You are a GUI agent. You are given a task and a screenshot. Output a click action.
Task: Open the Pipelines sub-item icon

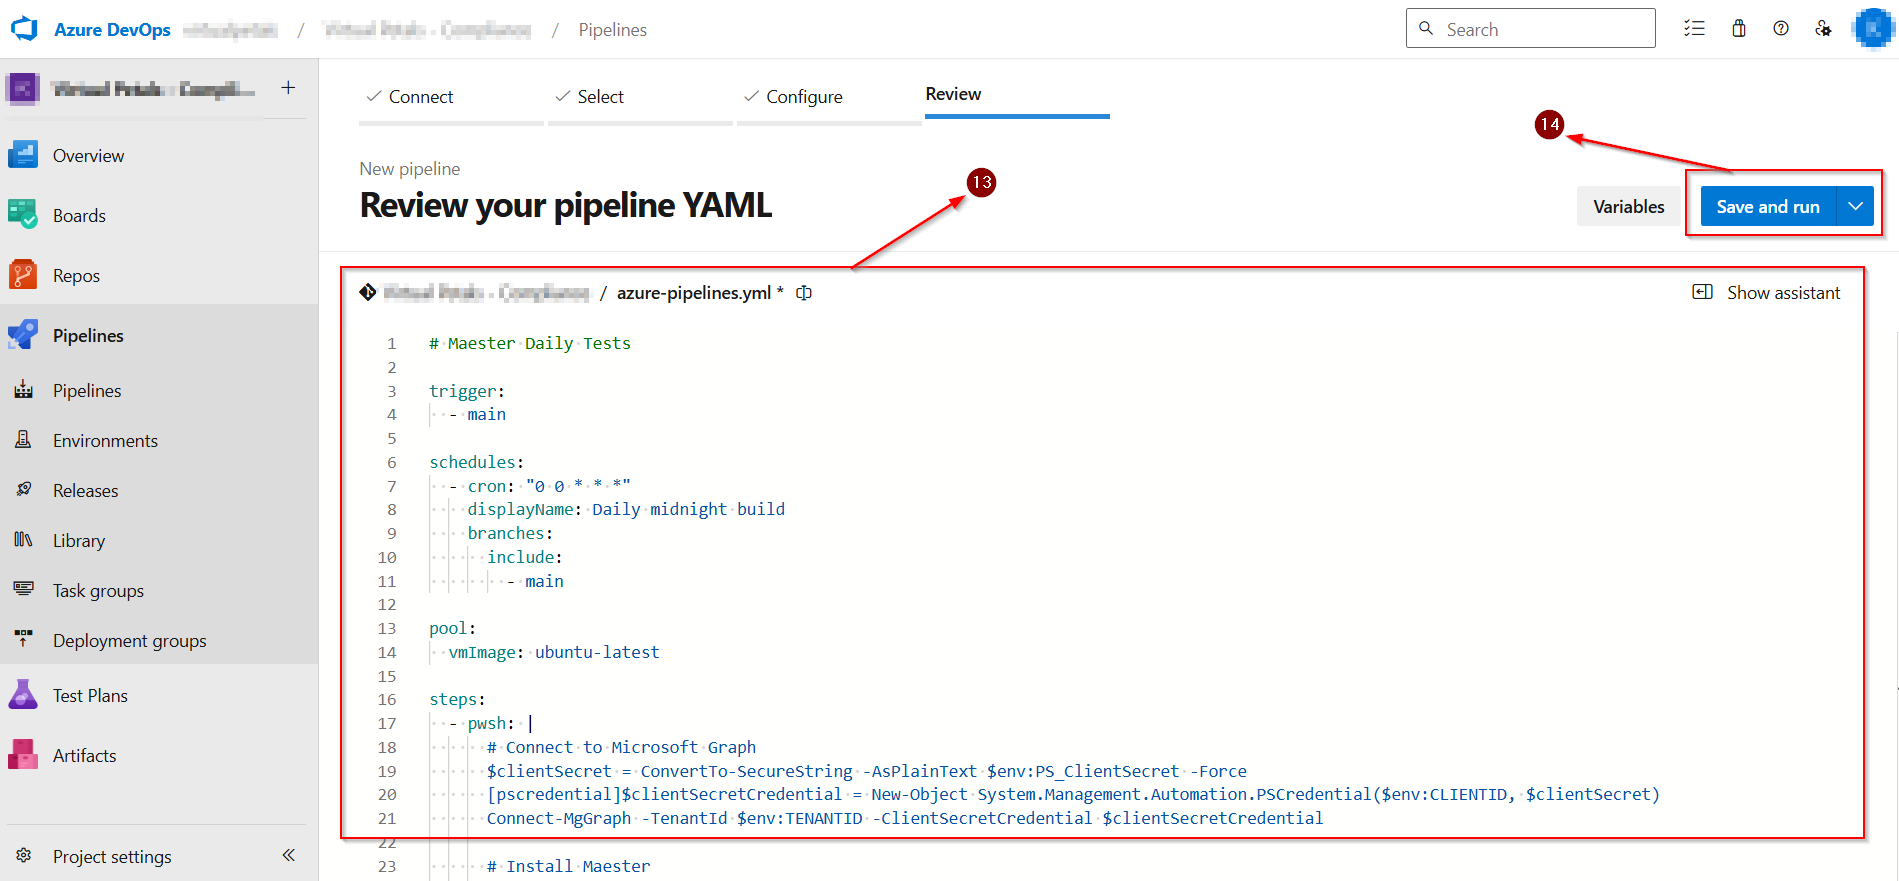tap(24, 390)
